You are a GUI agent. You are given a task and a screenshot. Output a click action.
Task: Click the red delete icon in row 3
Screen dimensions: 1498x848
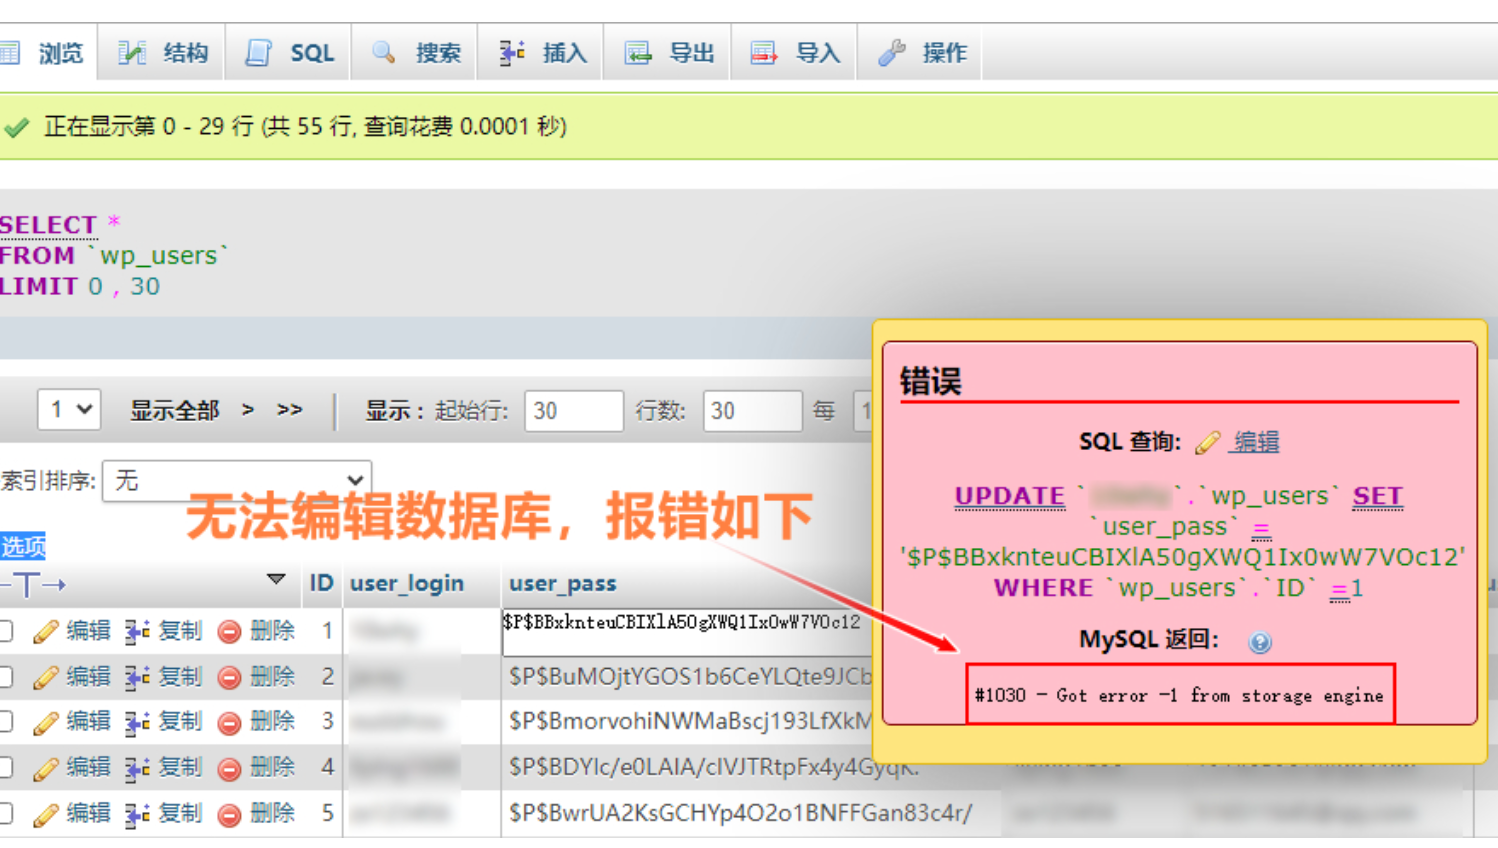pyautogui.click(x=230, y=722)
